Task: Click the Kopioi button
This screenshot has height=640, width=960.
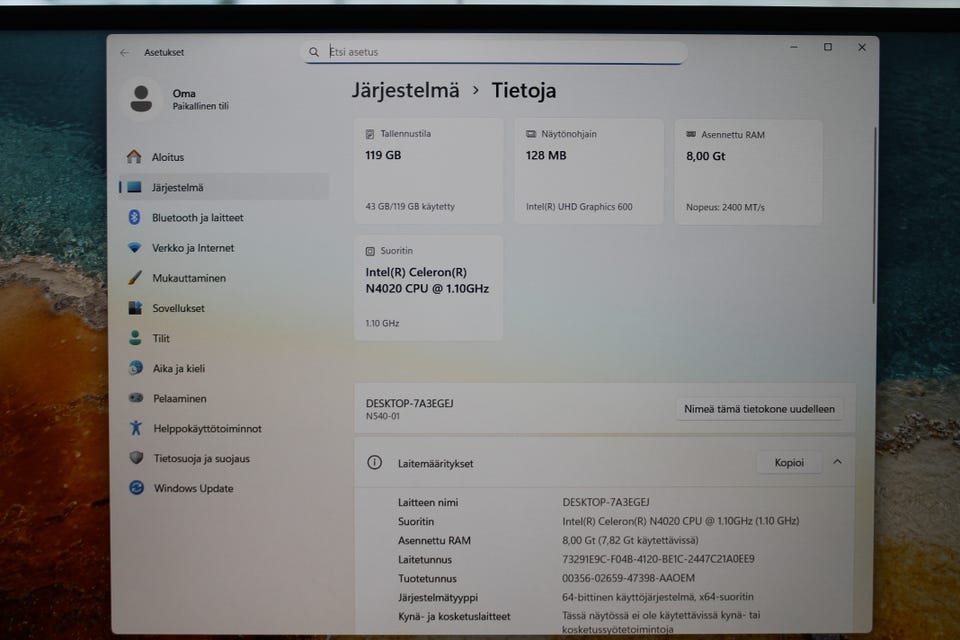Action: coord(789,462)
